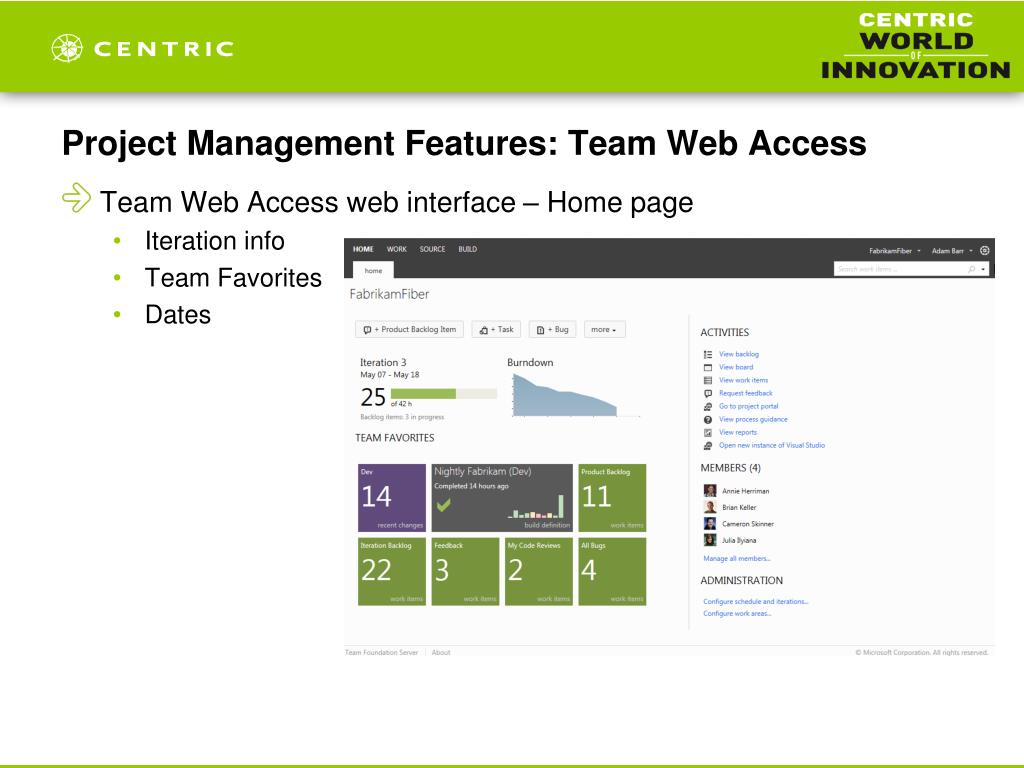1024x768 pixels.
Task: Open the Dev recent changes tile
Action: pyautogui.click(x=392, y=498)
